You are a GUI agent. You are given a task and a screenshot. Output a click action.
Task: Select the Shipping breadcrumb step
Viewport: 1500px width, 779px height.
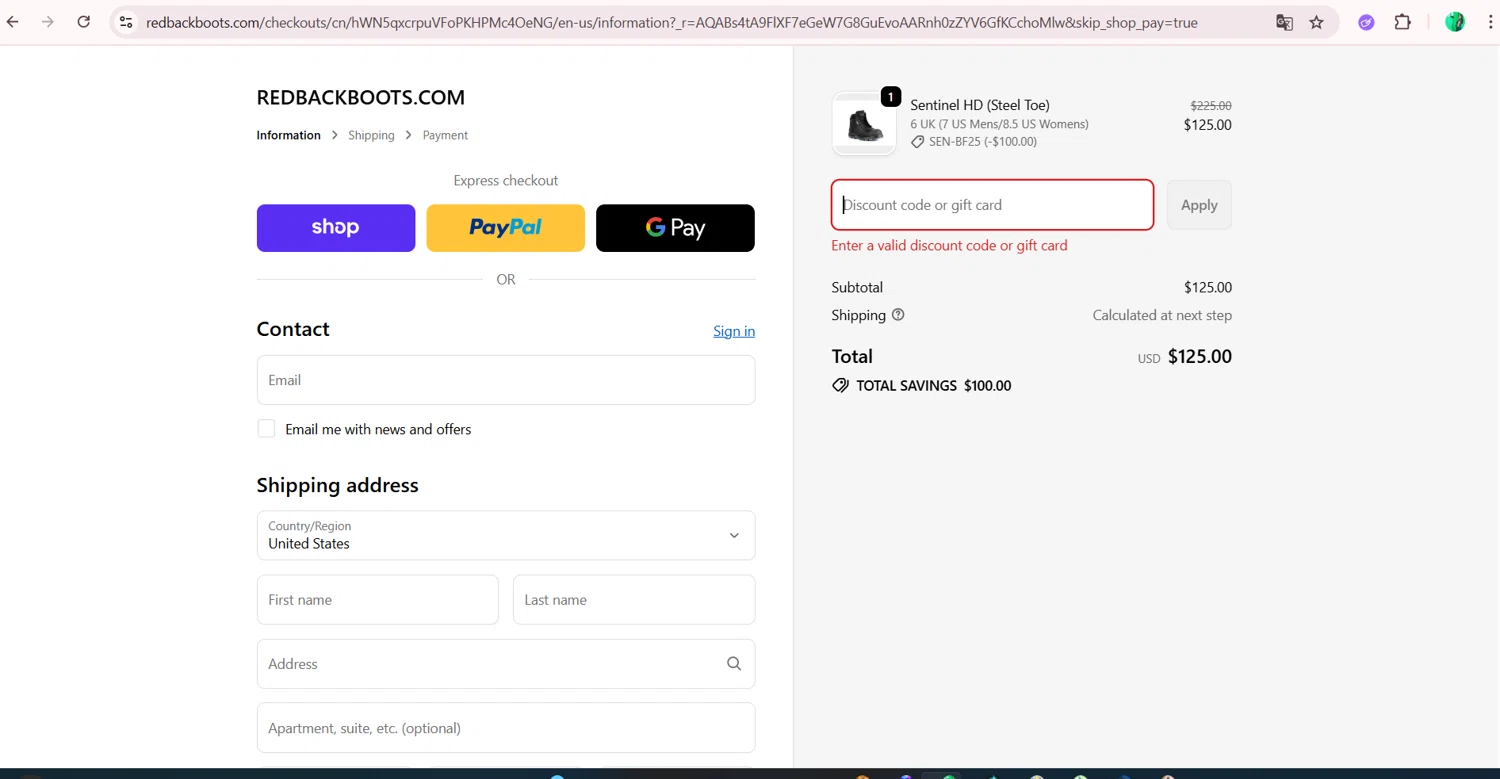pos(371,135)
